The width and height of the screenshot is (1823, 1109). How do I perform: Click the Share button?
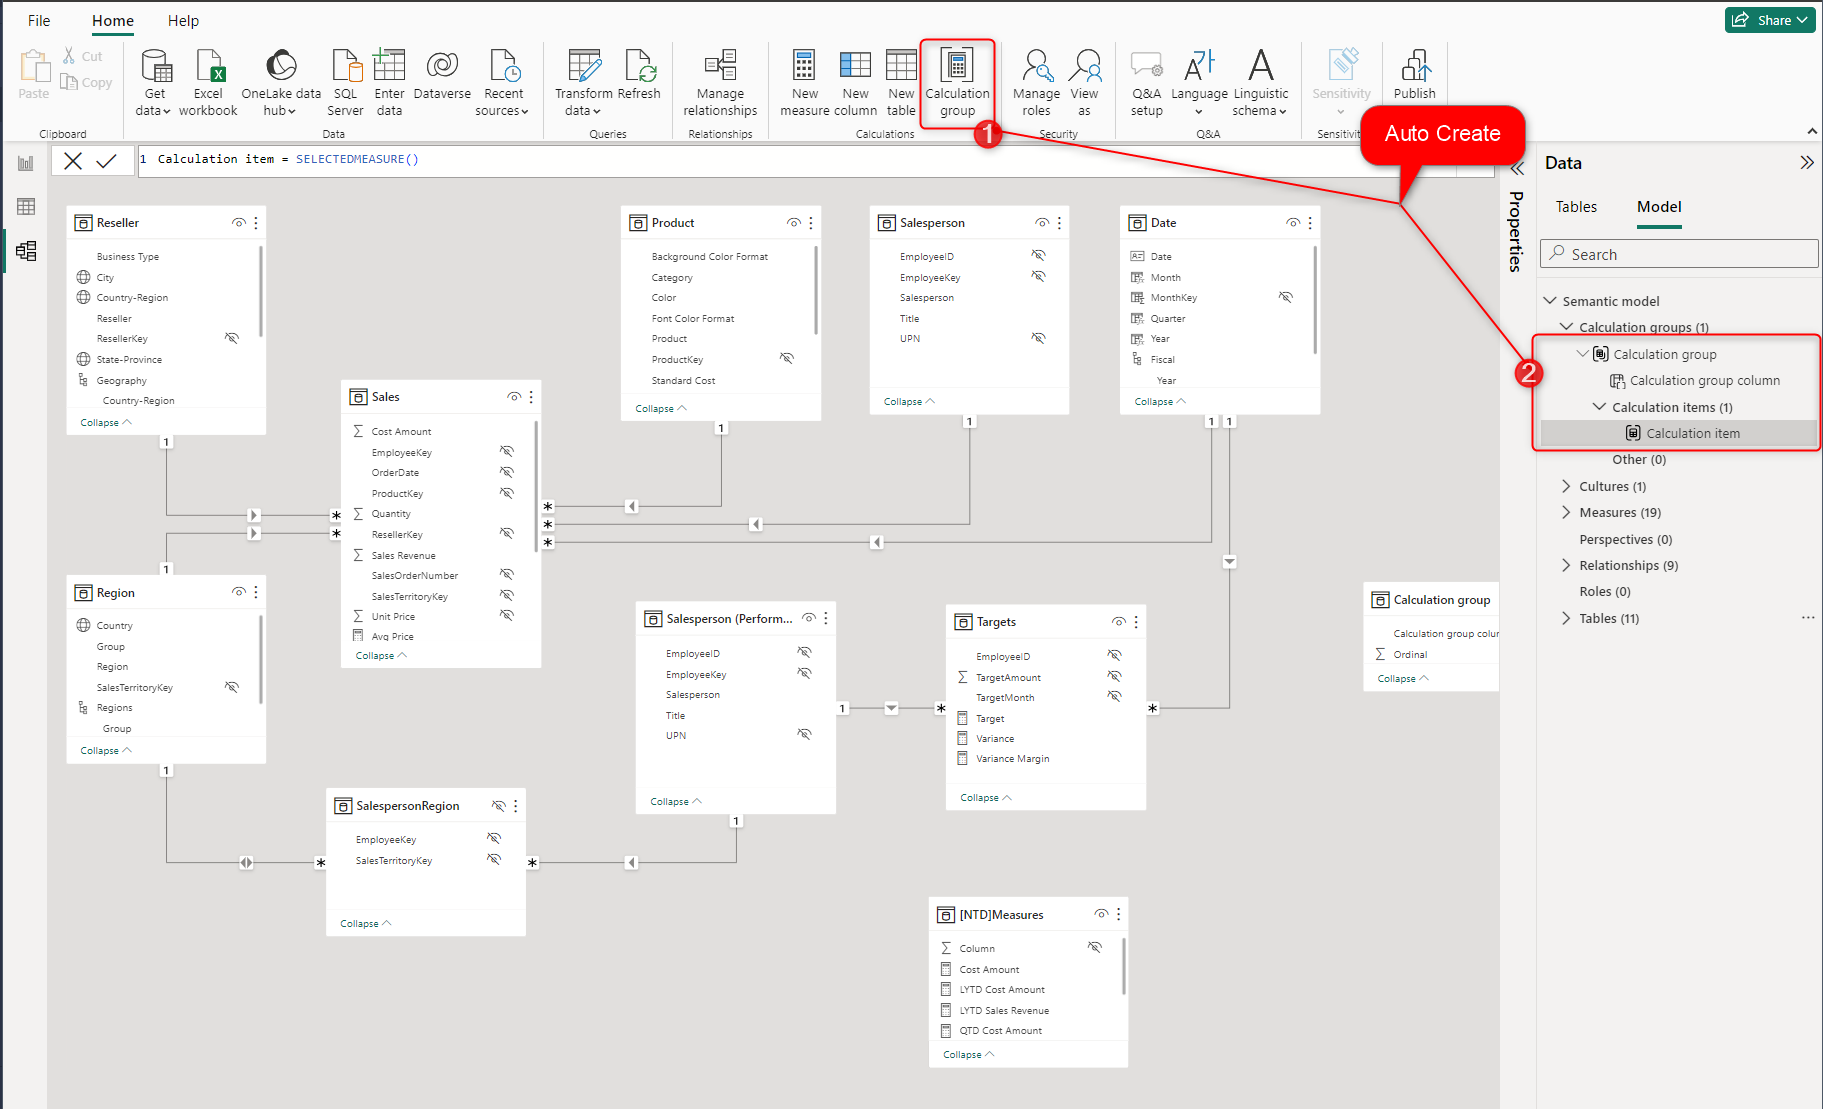[x=1769, y=20]
